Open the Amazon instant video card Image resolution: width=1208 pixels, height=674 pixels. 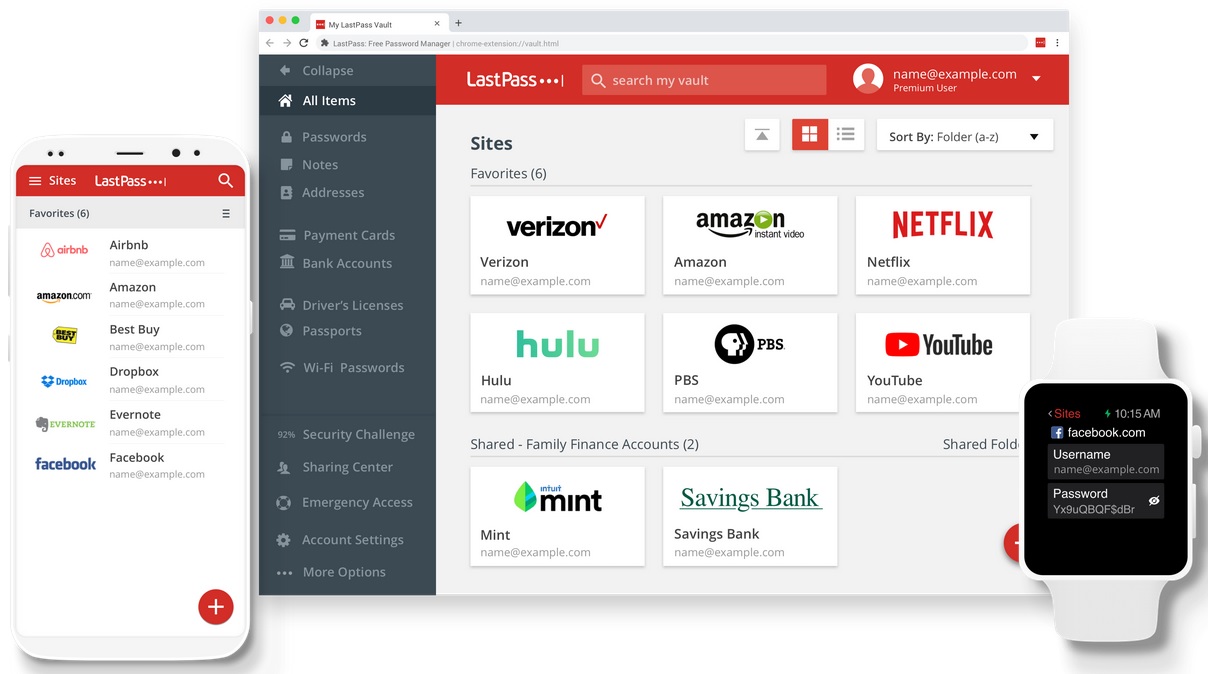(750, 245)
